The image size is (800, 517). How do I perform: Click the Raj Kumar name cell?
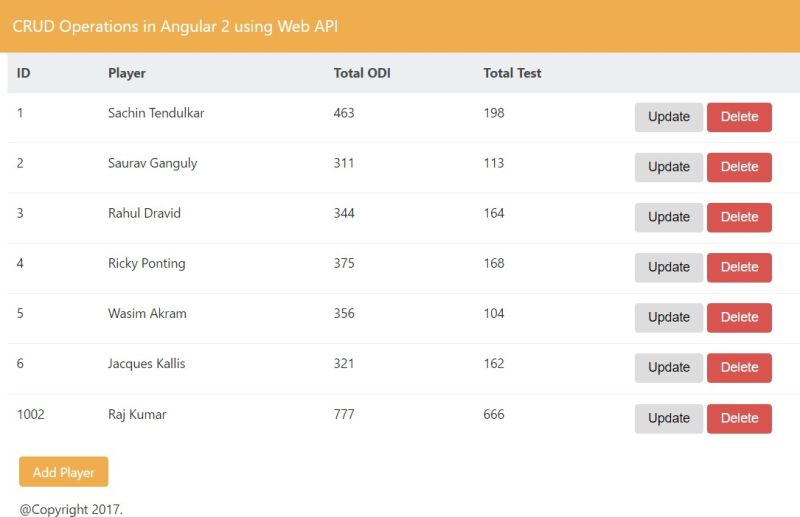(137, 414)
